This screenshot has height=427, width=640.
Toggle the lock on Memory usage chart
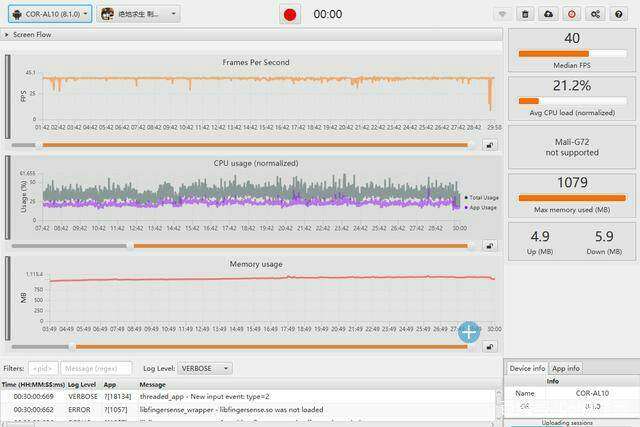tap(490, 347)
